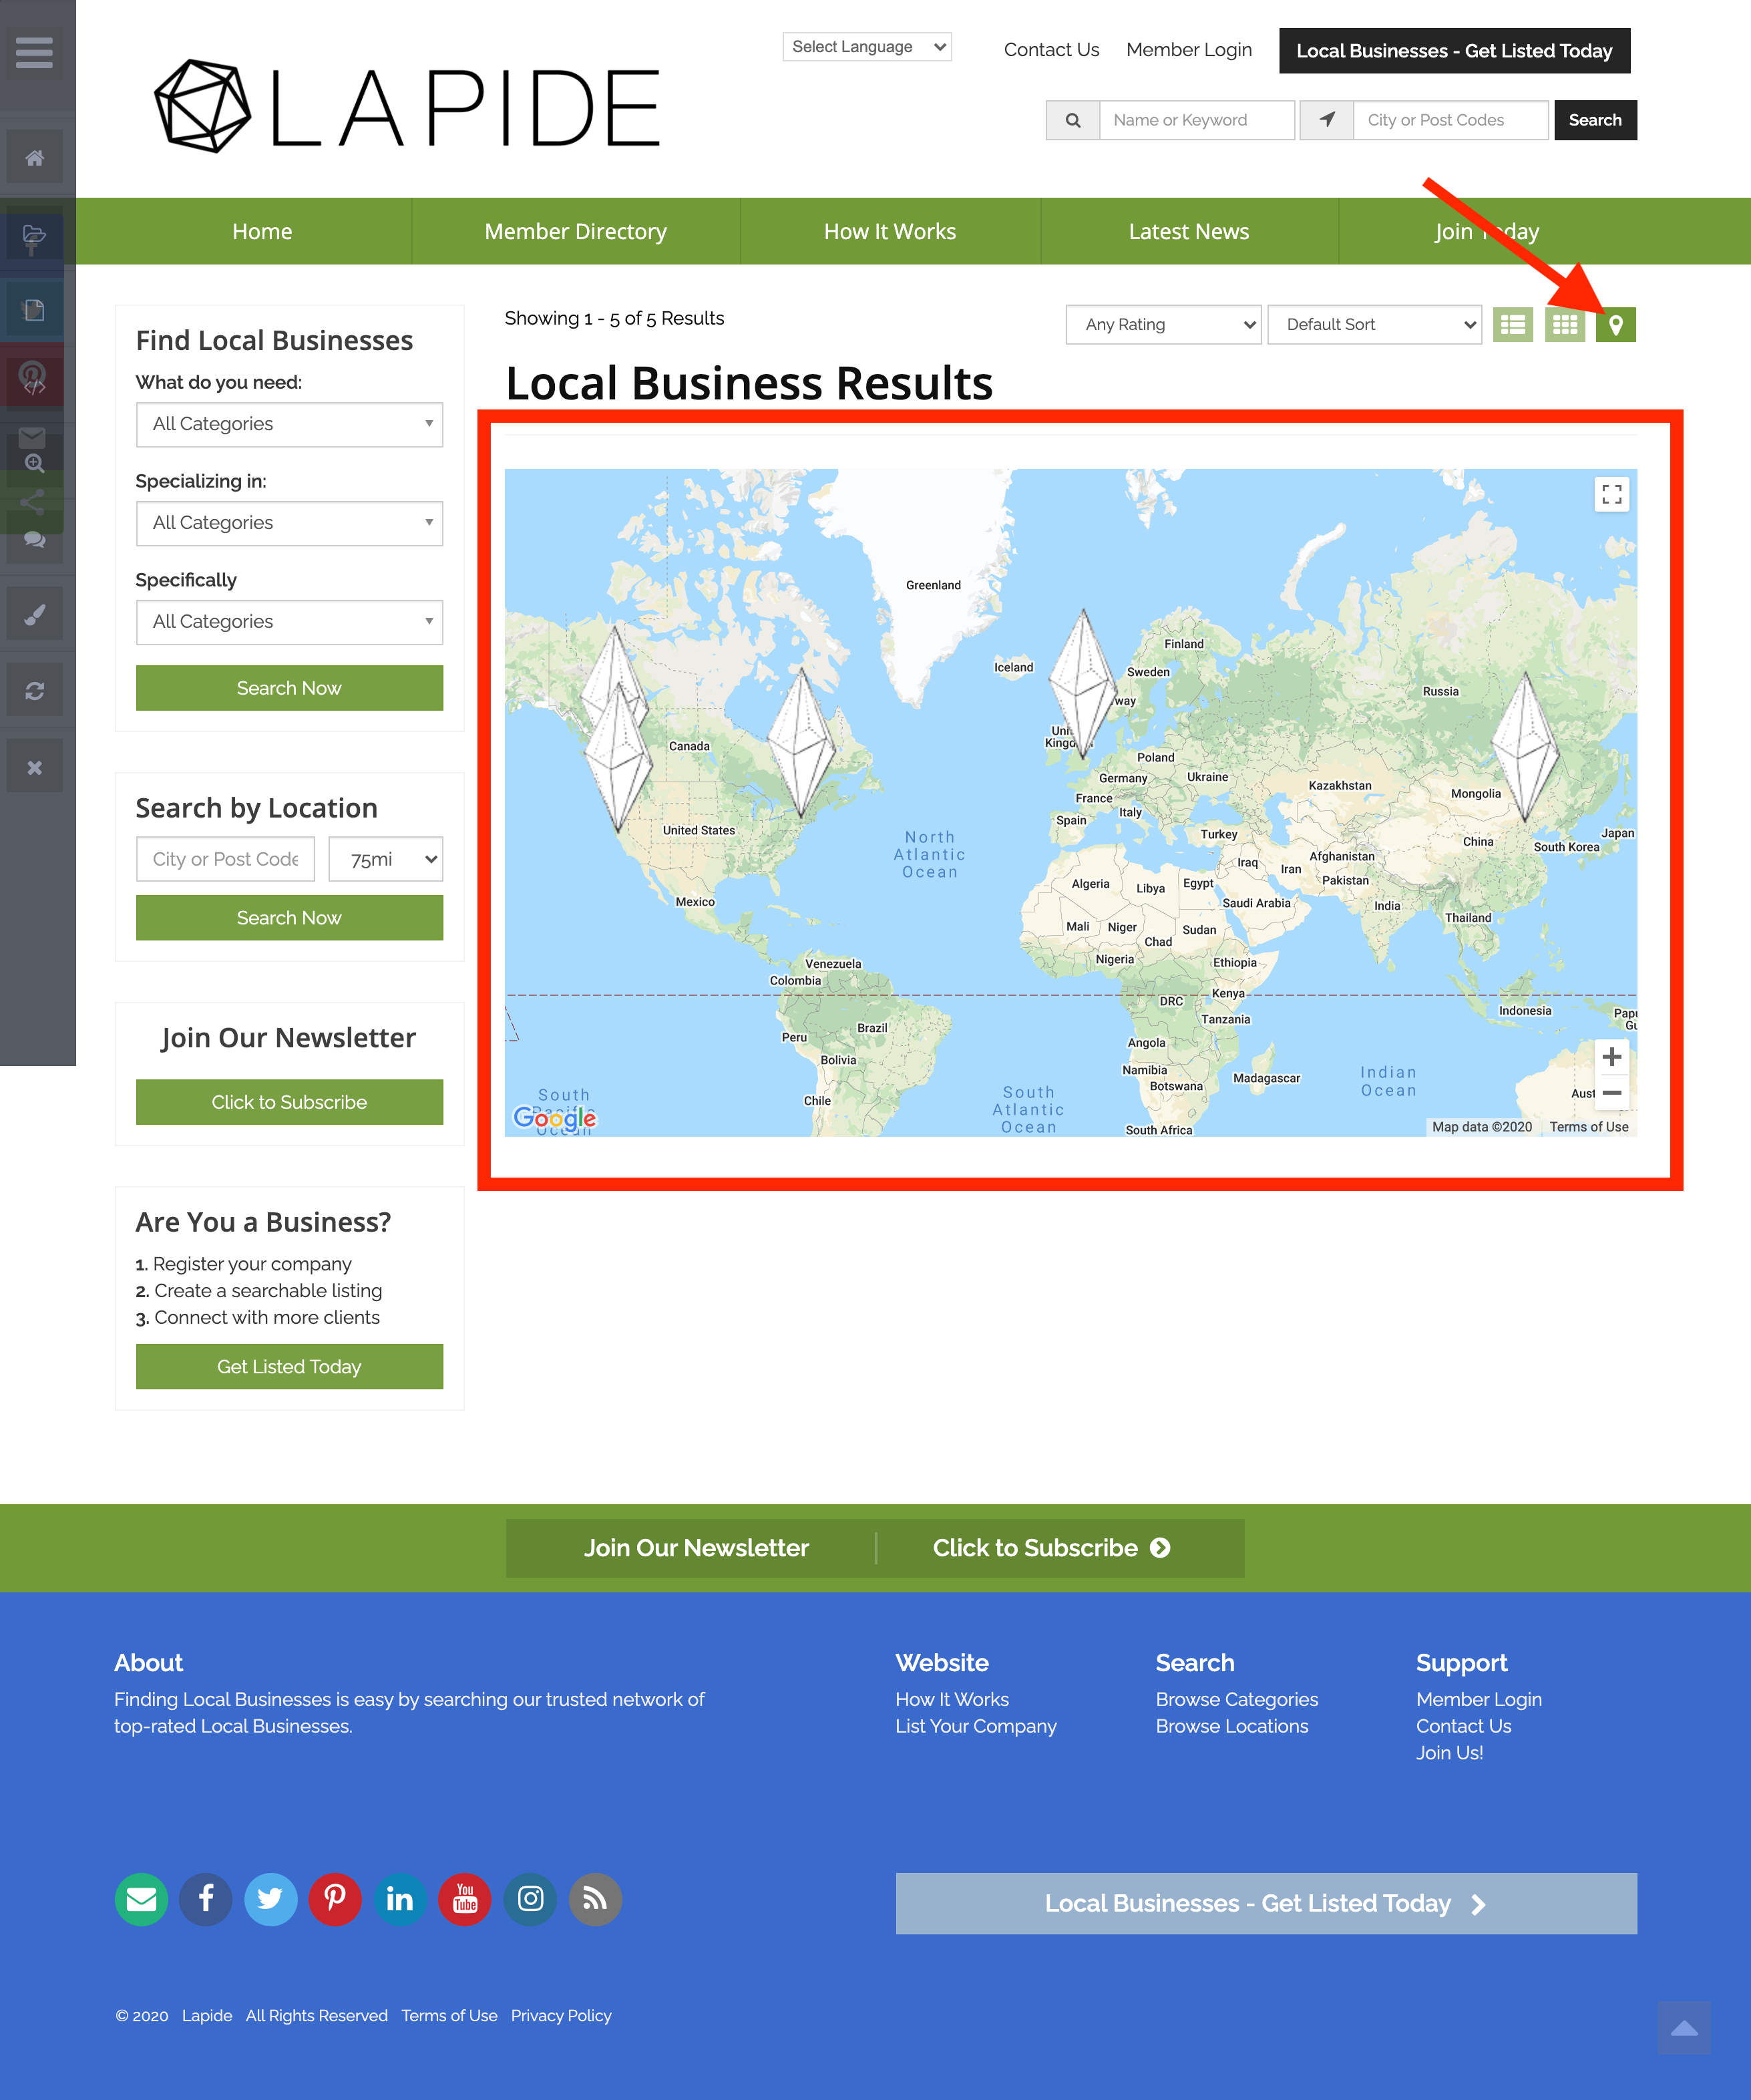Click the Name or Keyword search field
The width and height of the screenshot is (1751, 2100).
[x=1196, y=120]
